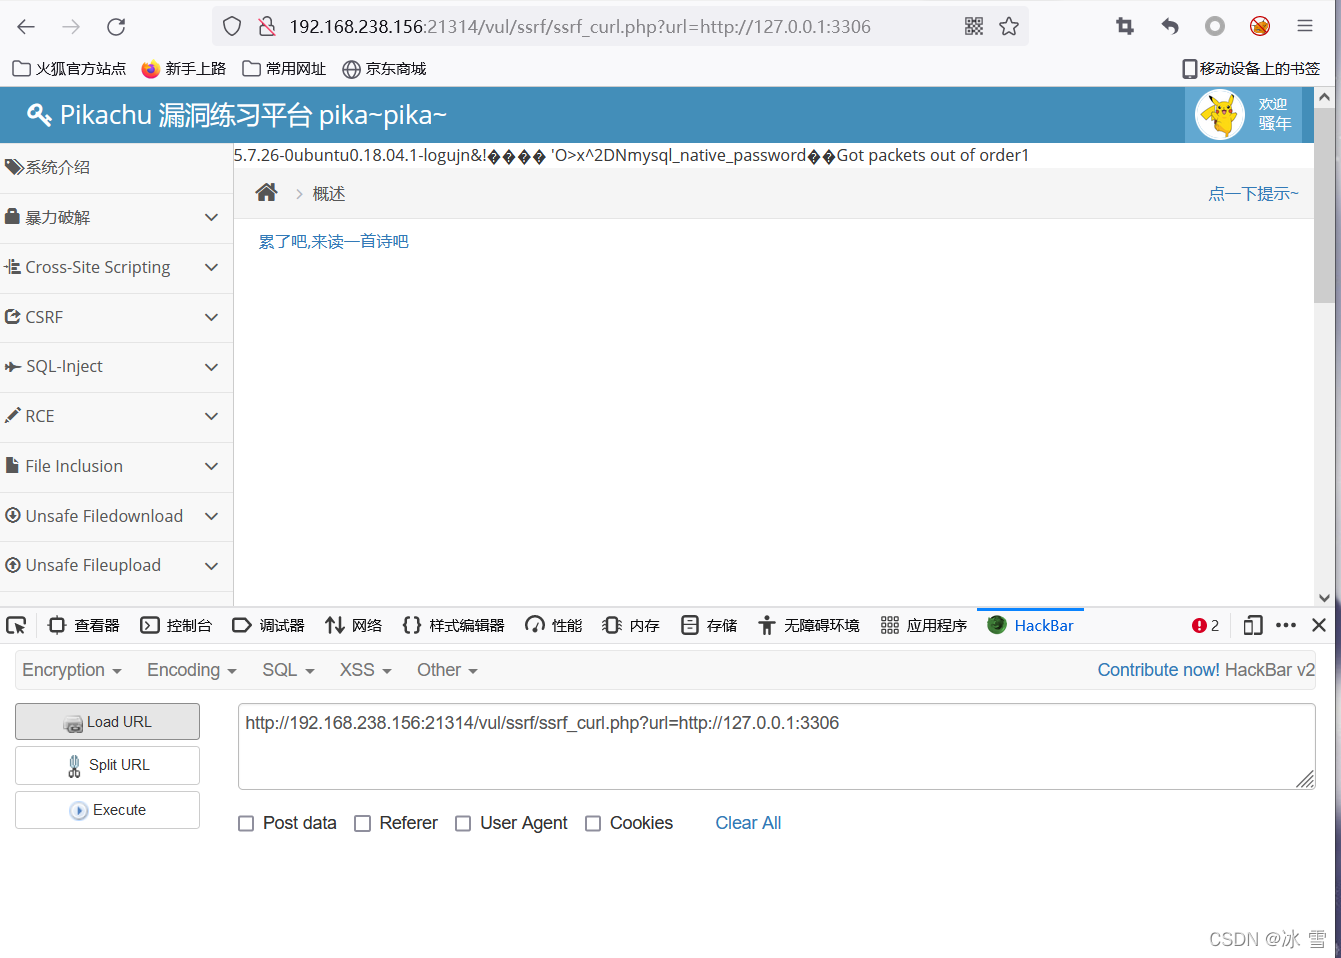Click the 点一下提示~ hint link
The image size is (1341, 958).
tap(1253, 194)
